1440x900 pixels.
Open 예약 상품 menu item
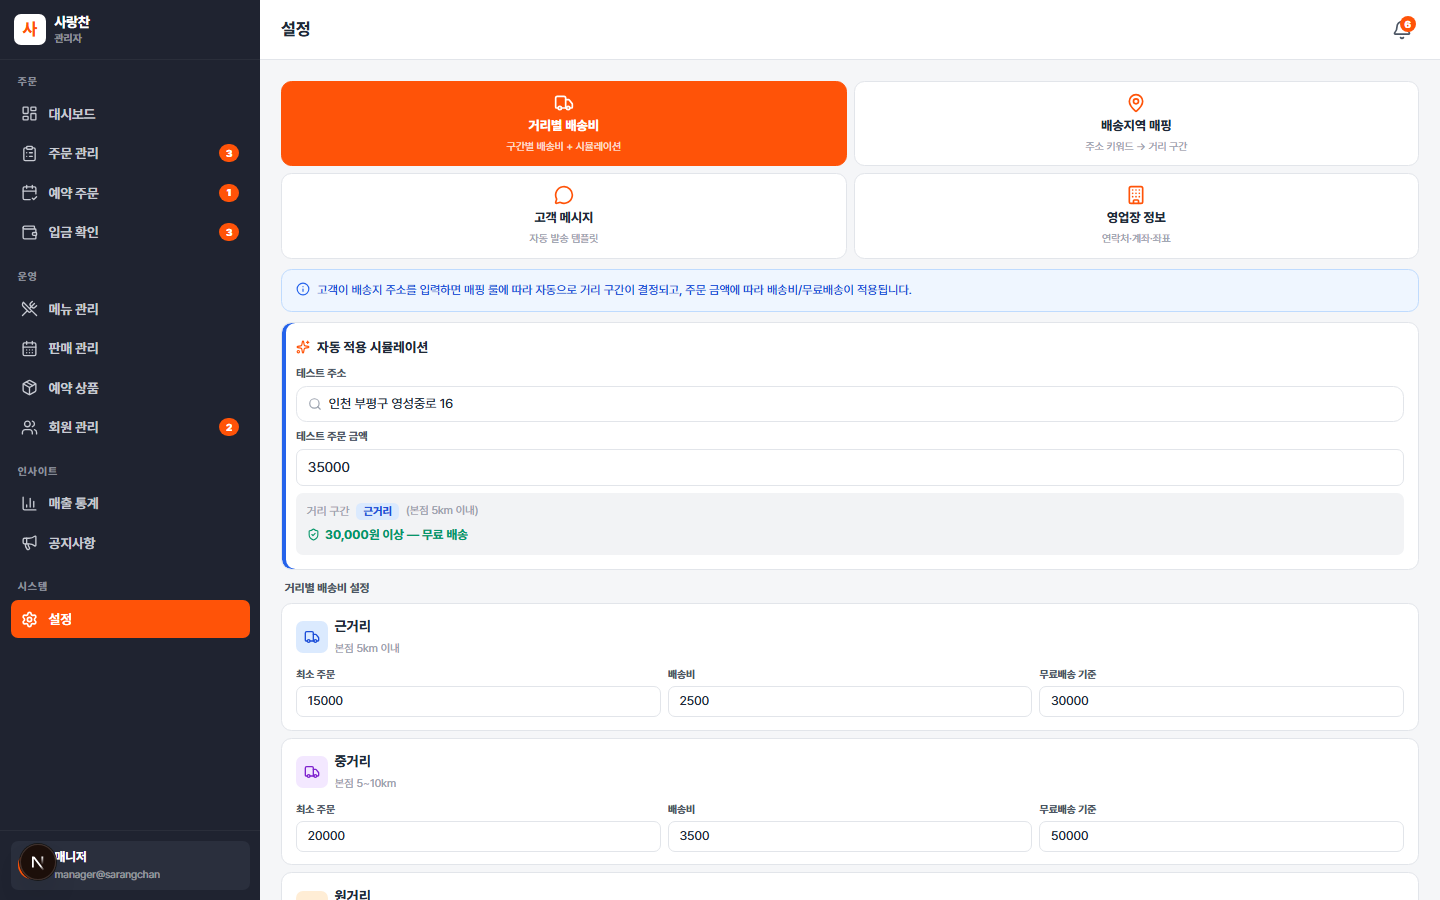click(130, 388)
